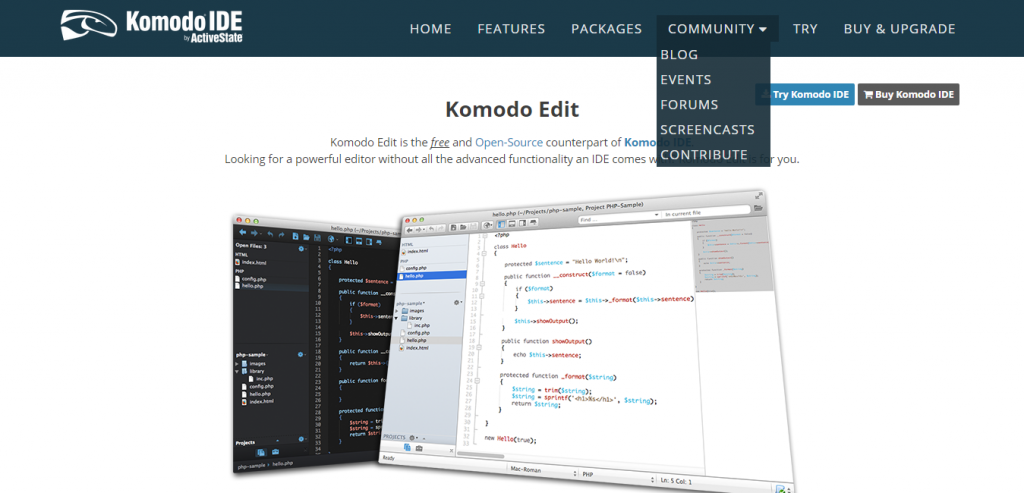
Task: Go to the FEATURES page
Action: coord(511,29)
